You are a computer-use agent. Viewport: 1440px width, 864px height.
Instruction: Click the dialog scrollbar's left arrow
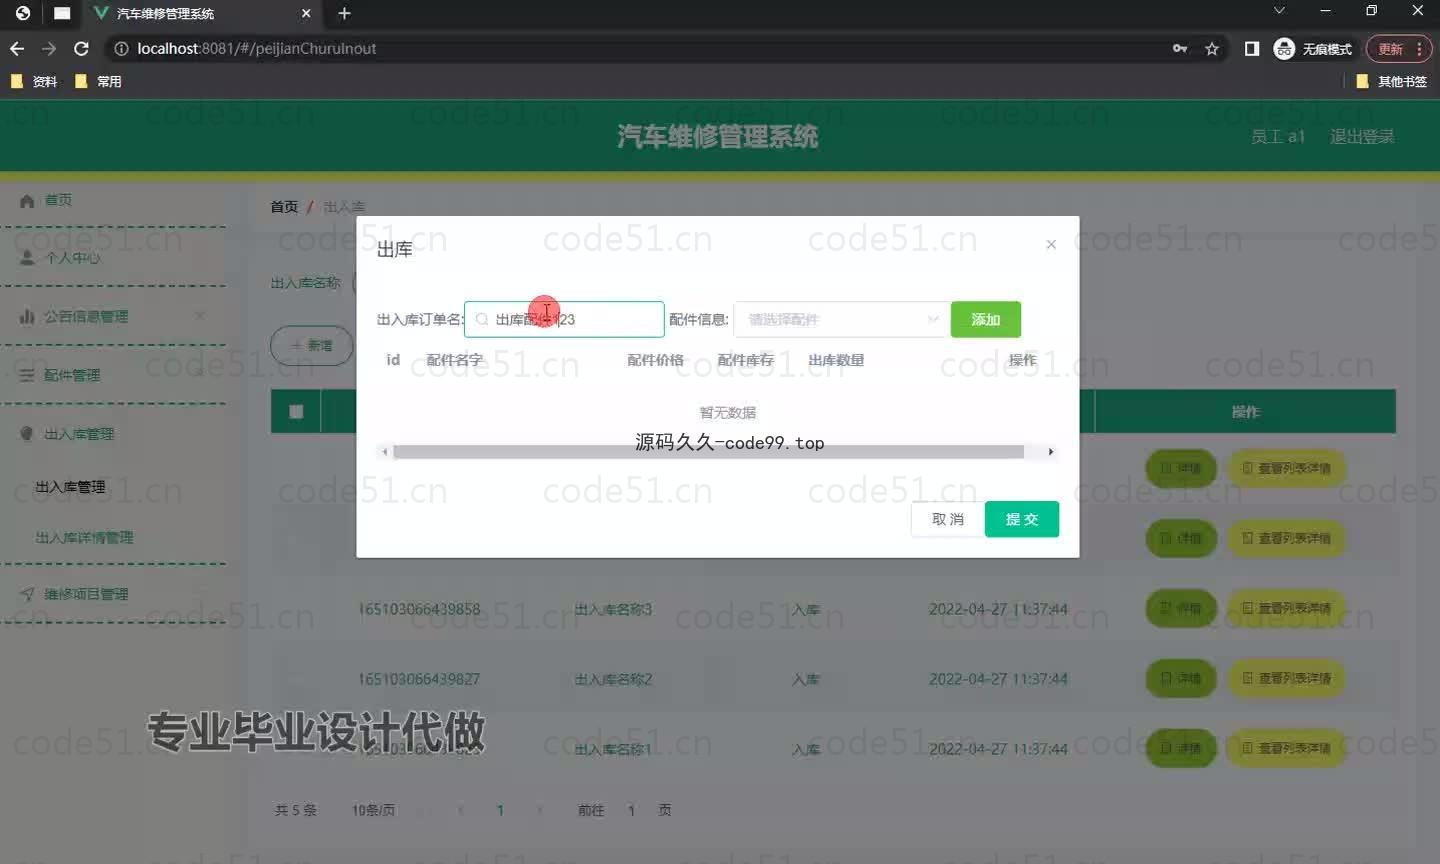coord(385,452)
